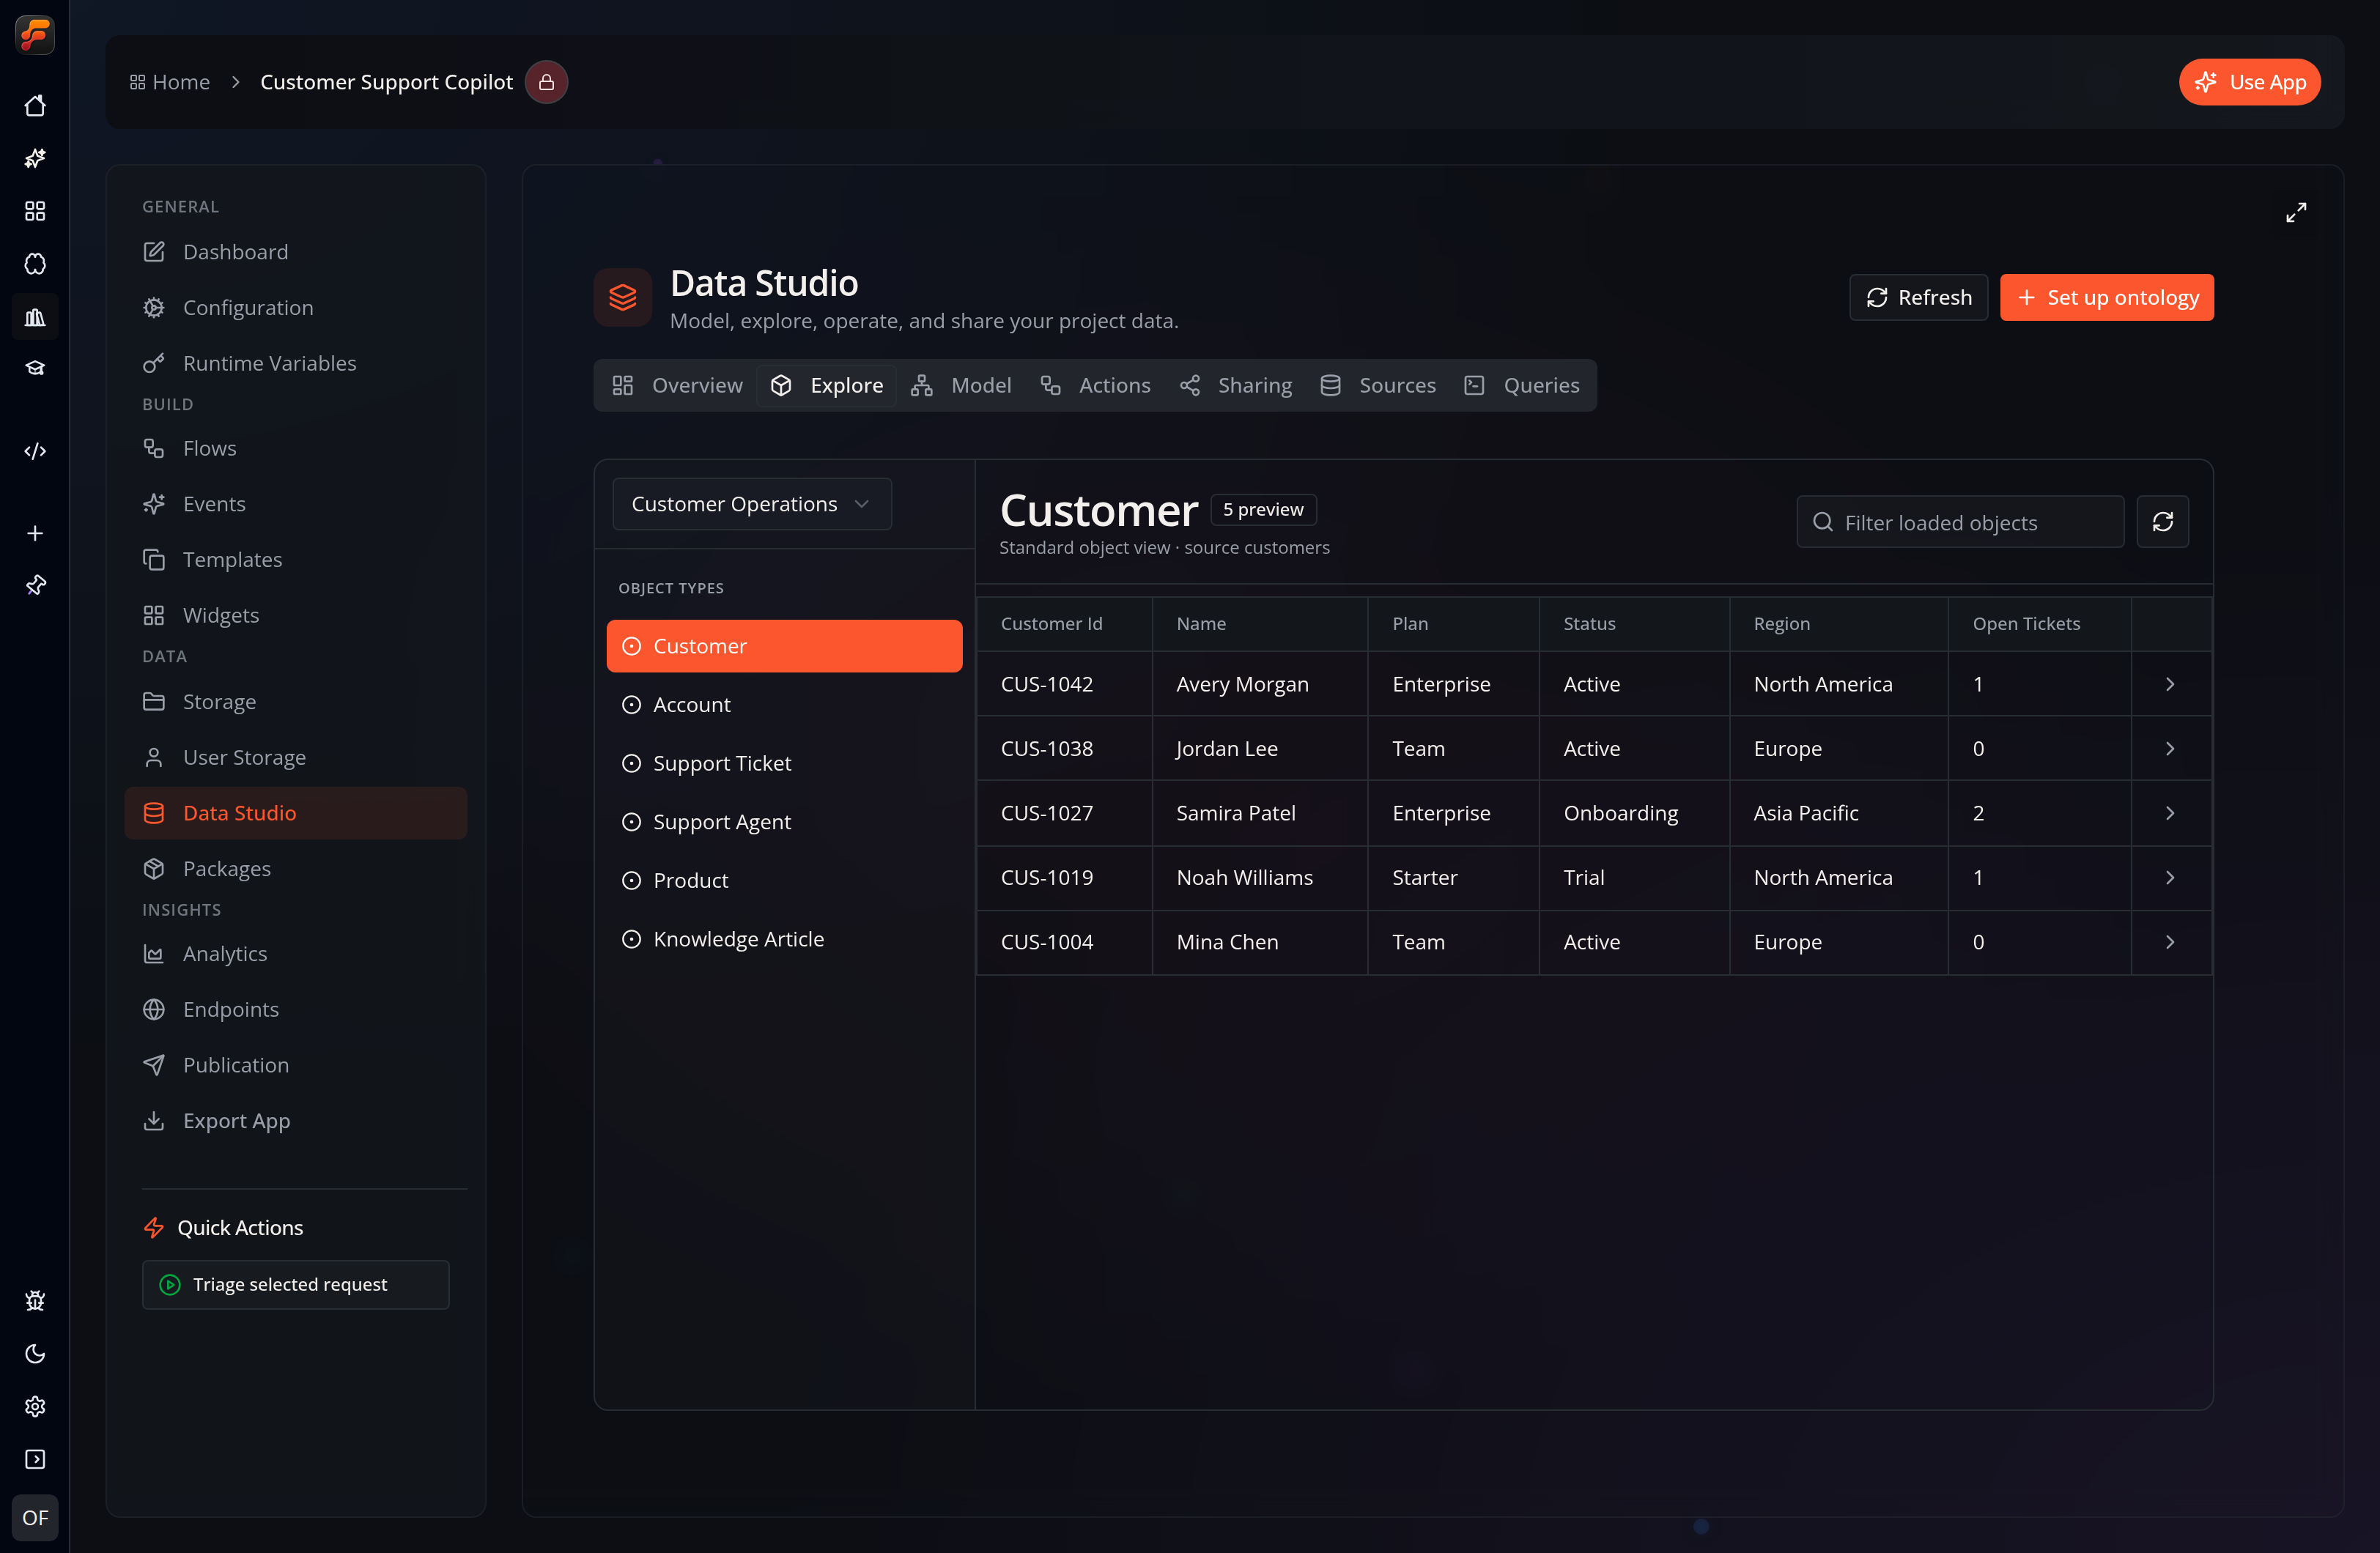Open the Model tab
This screenshot has height=1553, width=2380.
pyautogui.click(x=961, y=386)
